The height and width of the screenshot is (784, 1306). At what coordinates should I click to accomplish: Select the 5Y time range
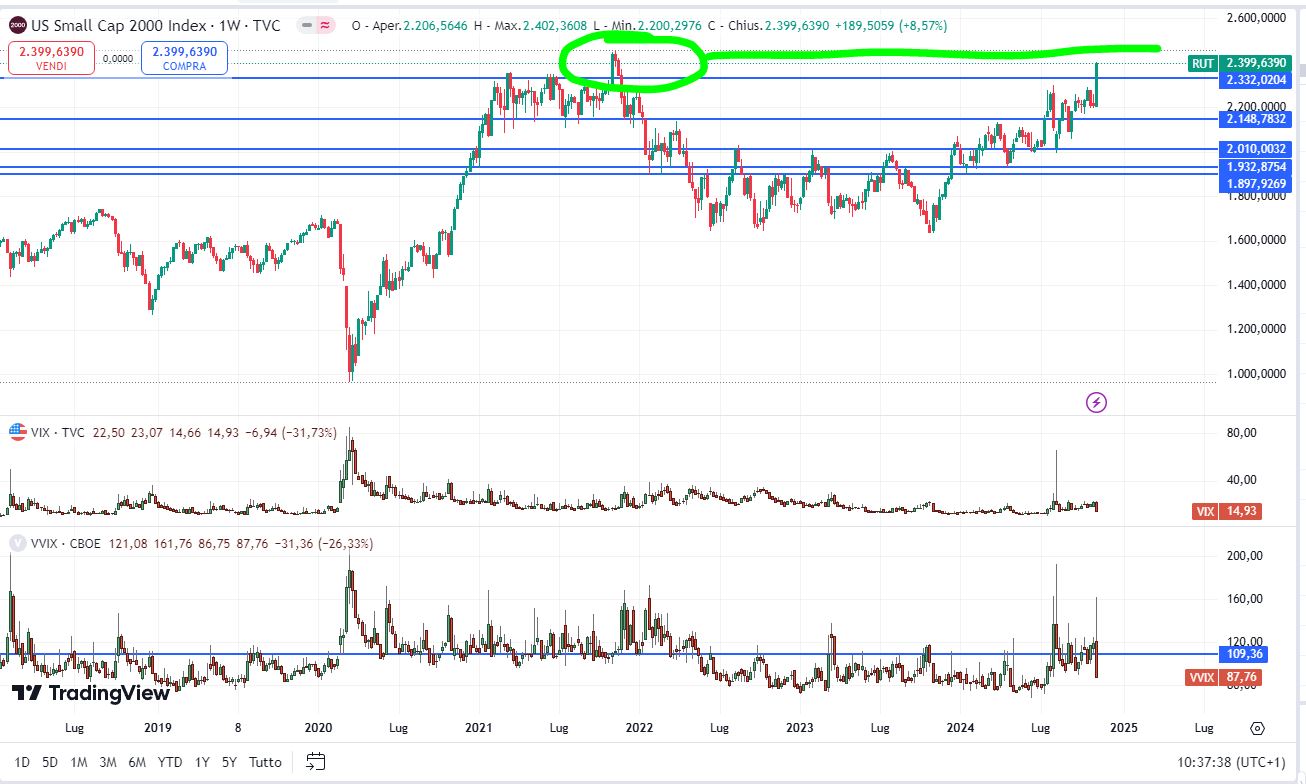pyautogui.click(x=229, y=762)
